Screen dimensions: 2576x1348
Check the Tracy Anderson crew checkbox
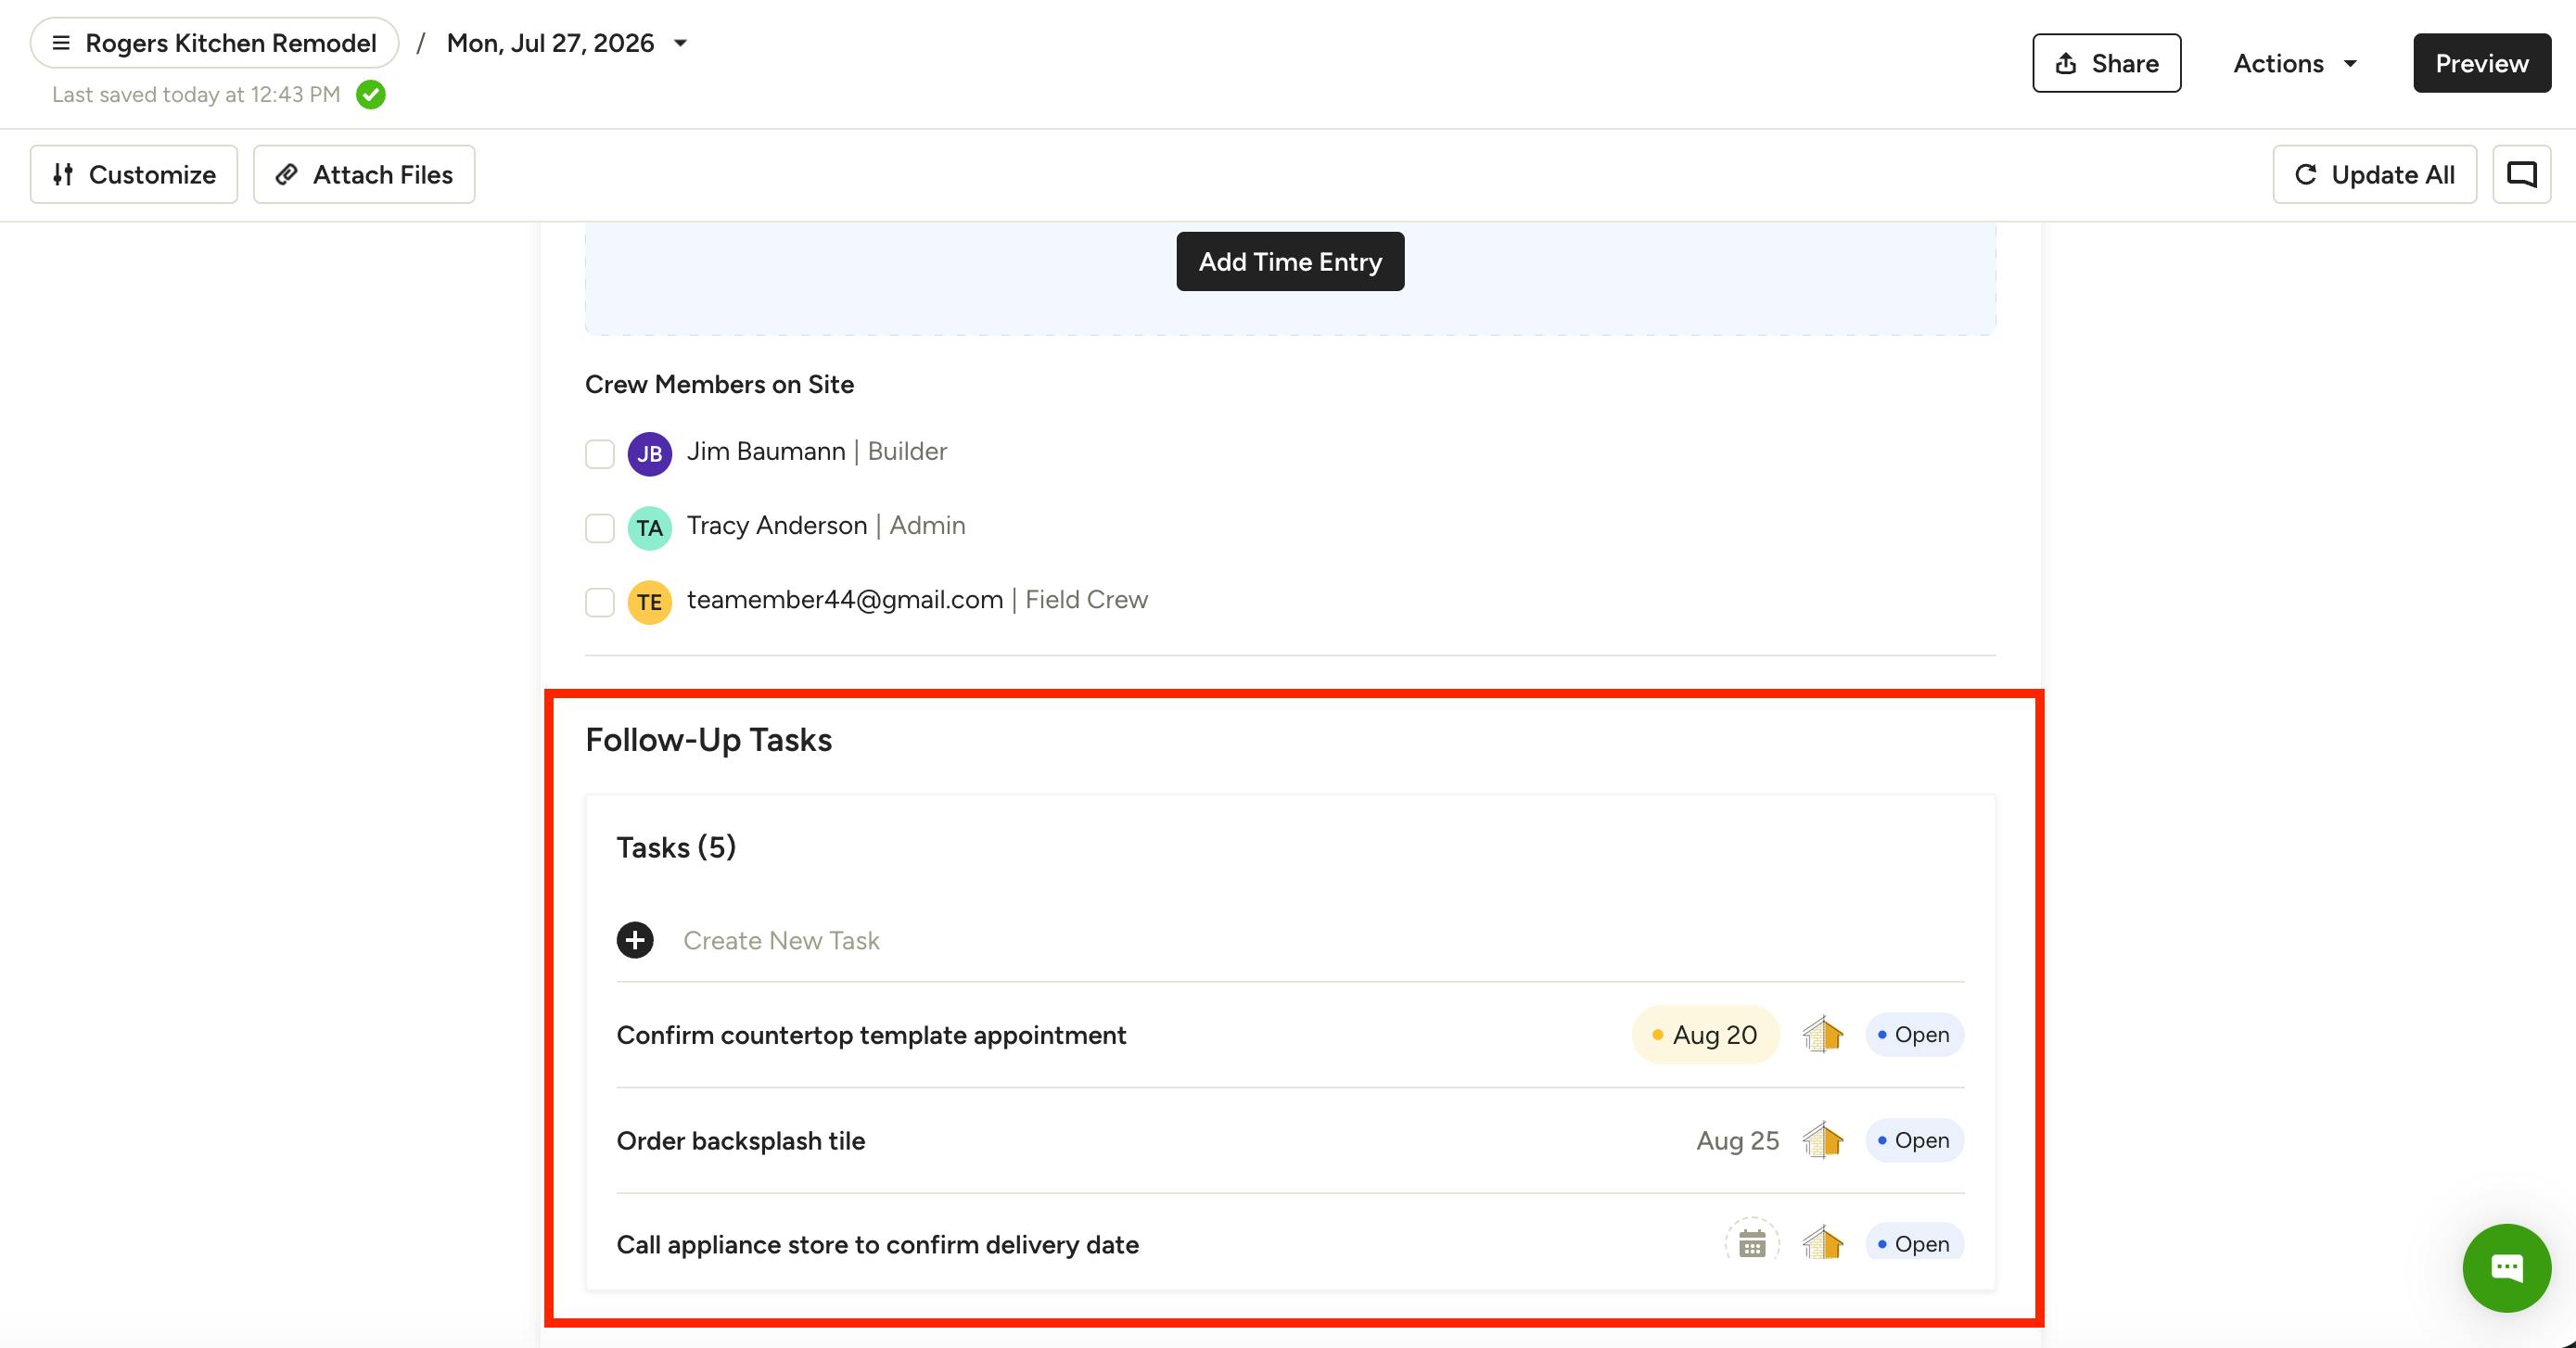600,528
